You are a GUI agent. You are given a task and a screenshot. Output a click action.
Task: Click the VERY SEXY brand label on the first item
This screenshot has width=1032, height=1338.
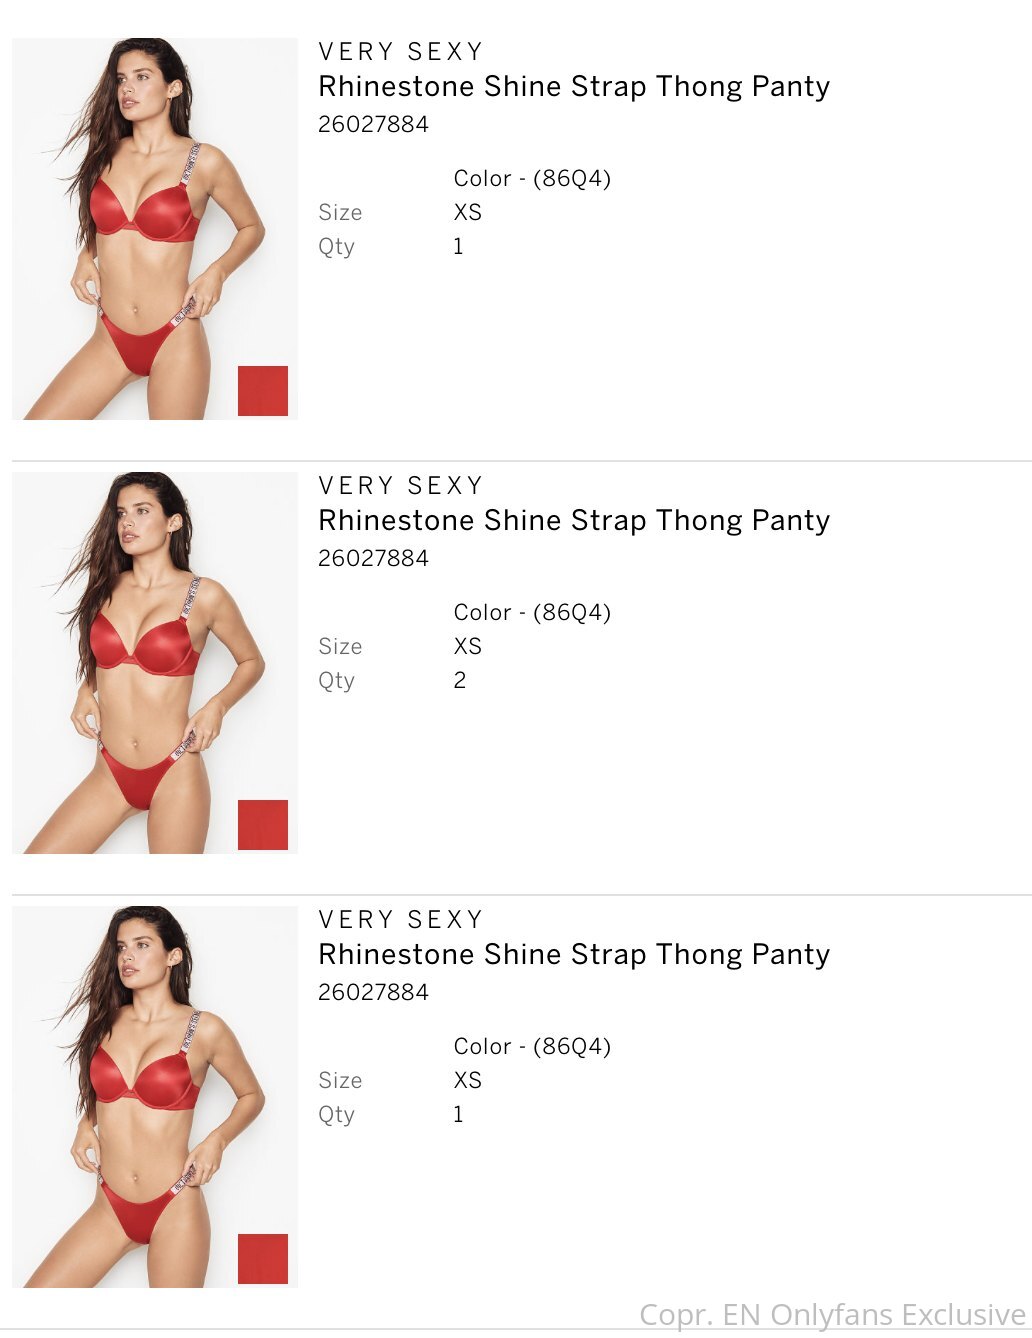pos(401,52)
